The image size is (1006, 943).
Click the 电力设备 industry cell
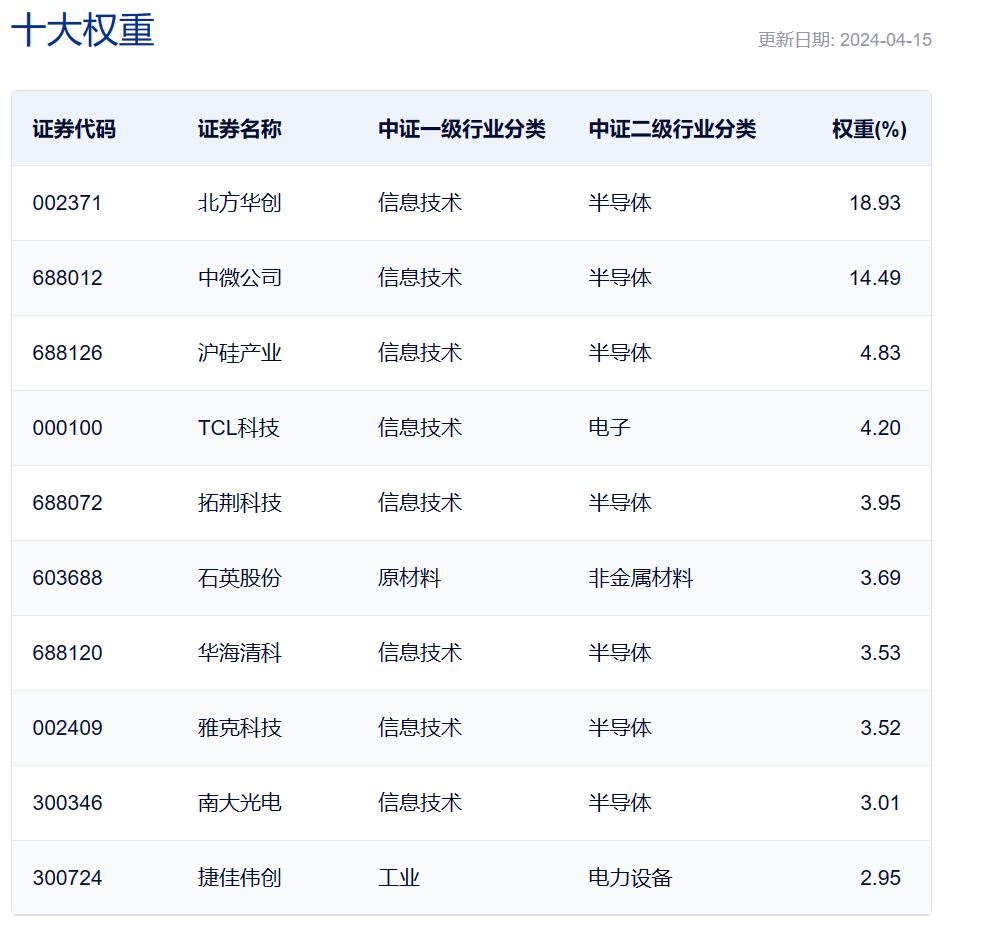coord(630,878)
